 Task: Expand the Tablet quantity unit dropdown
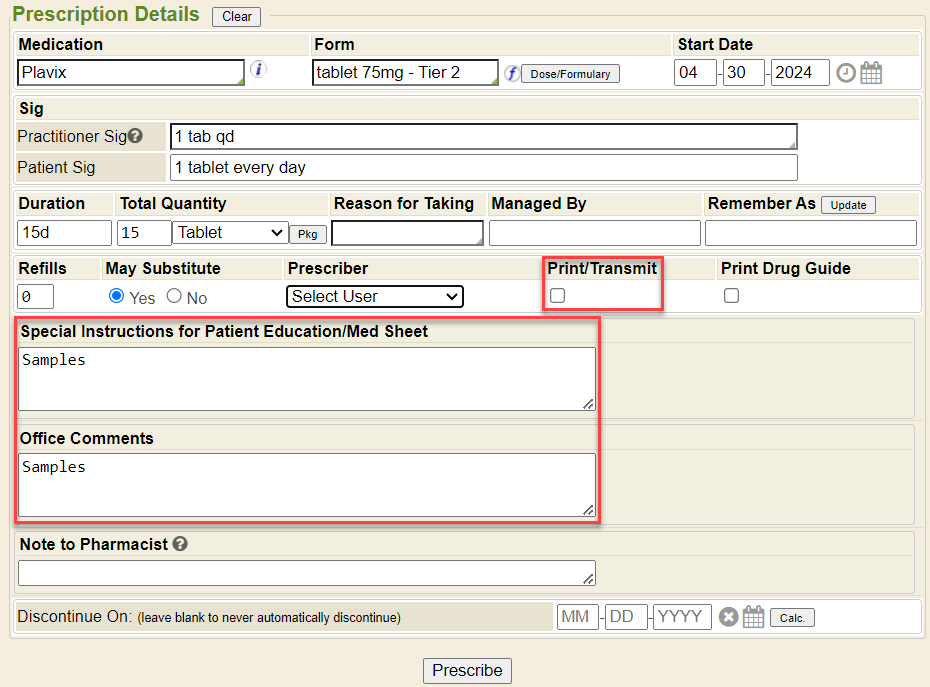tap(230, 233)
